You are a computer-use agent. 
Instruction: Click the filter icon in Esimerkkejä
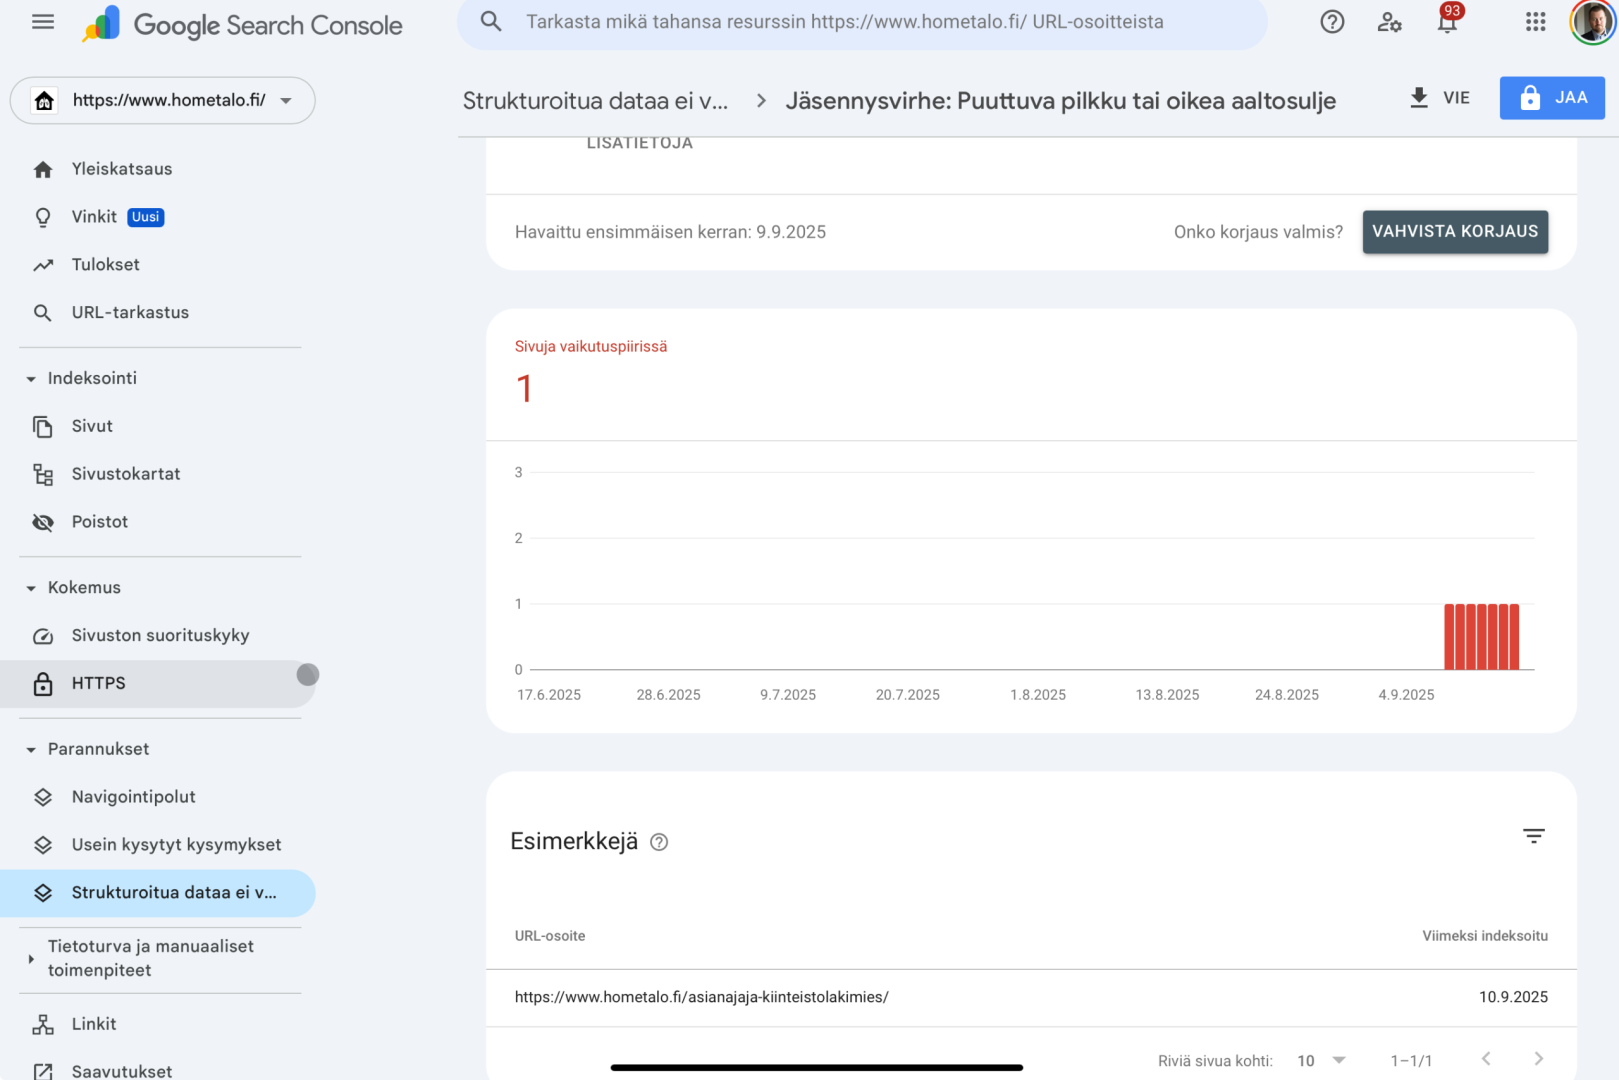coord(1534,836)
